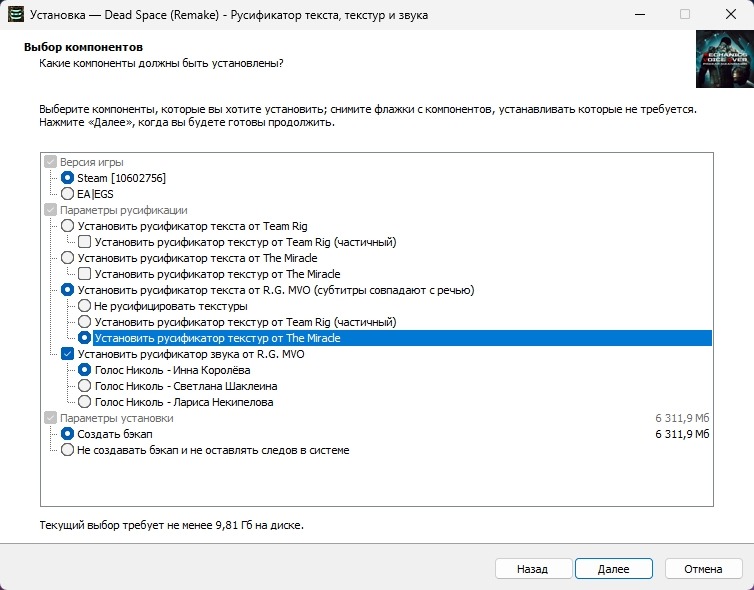This screenshot has height=590, width=754.
Task: Minimize the installer window
Action: point(640,14)
